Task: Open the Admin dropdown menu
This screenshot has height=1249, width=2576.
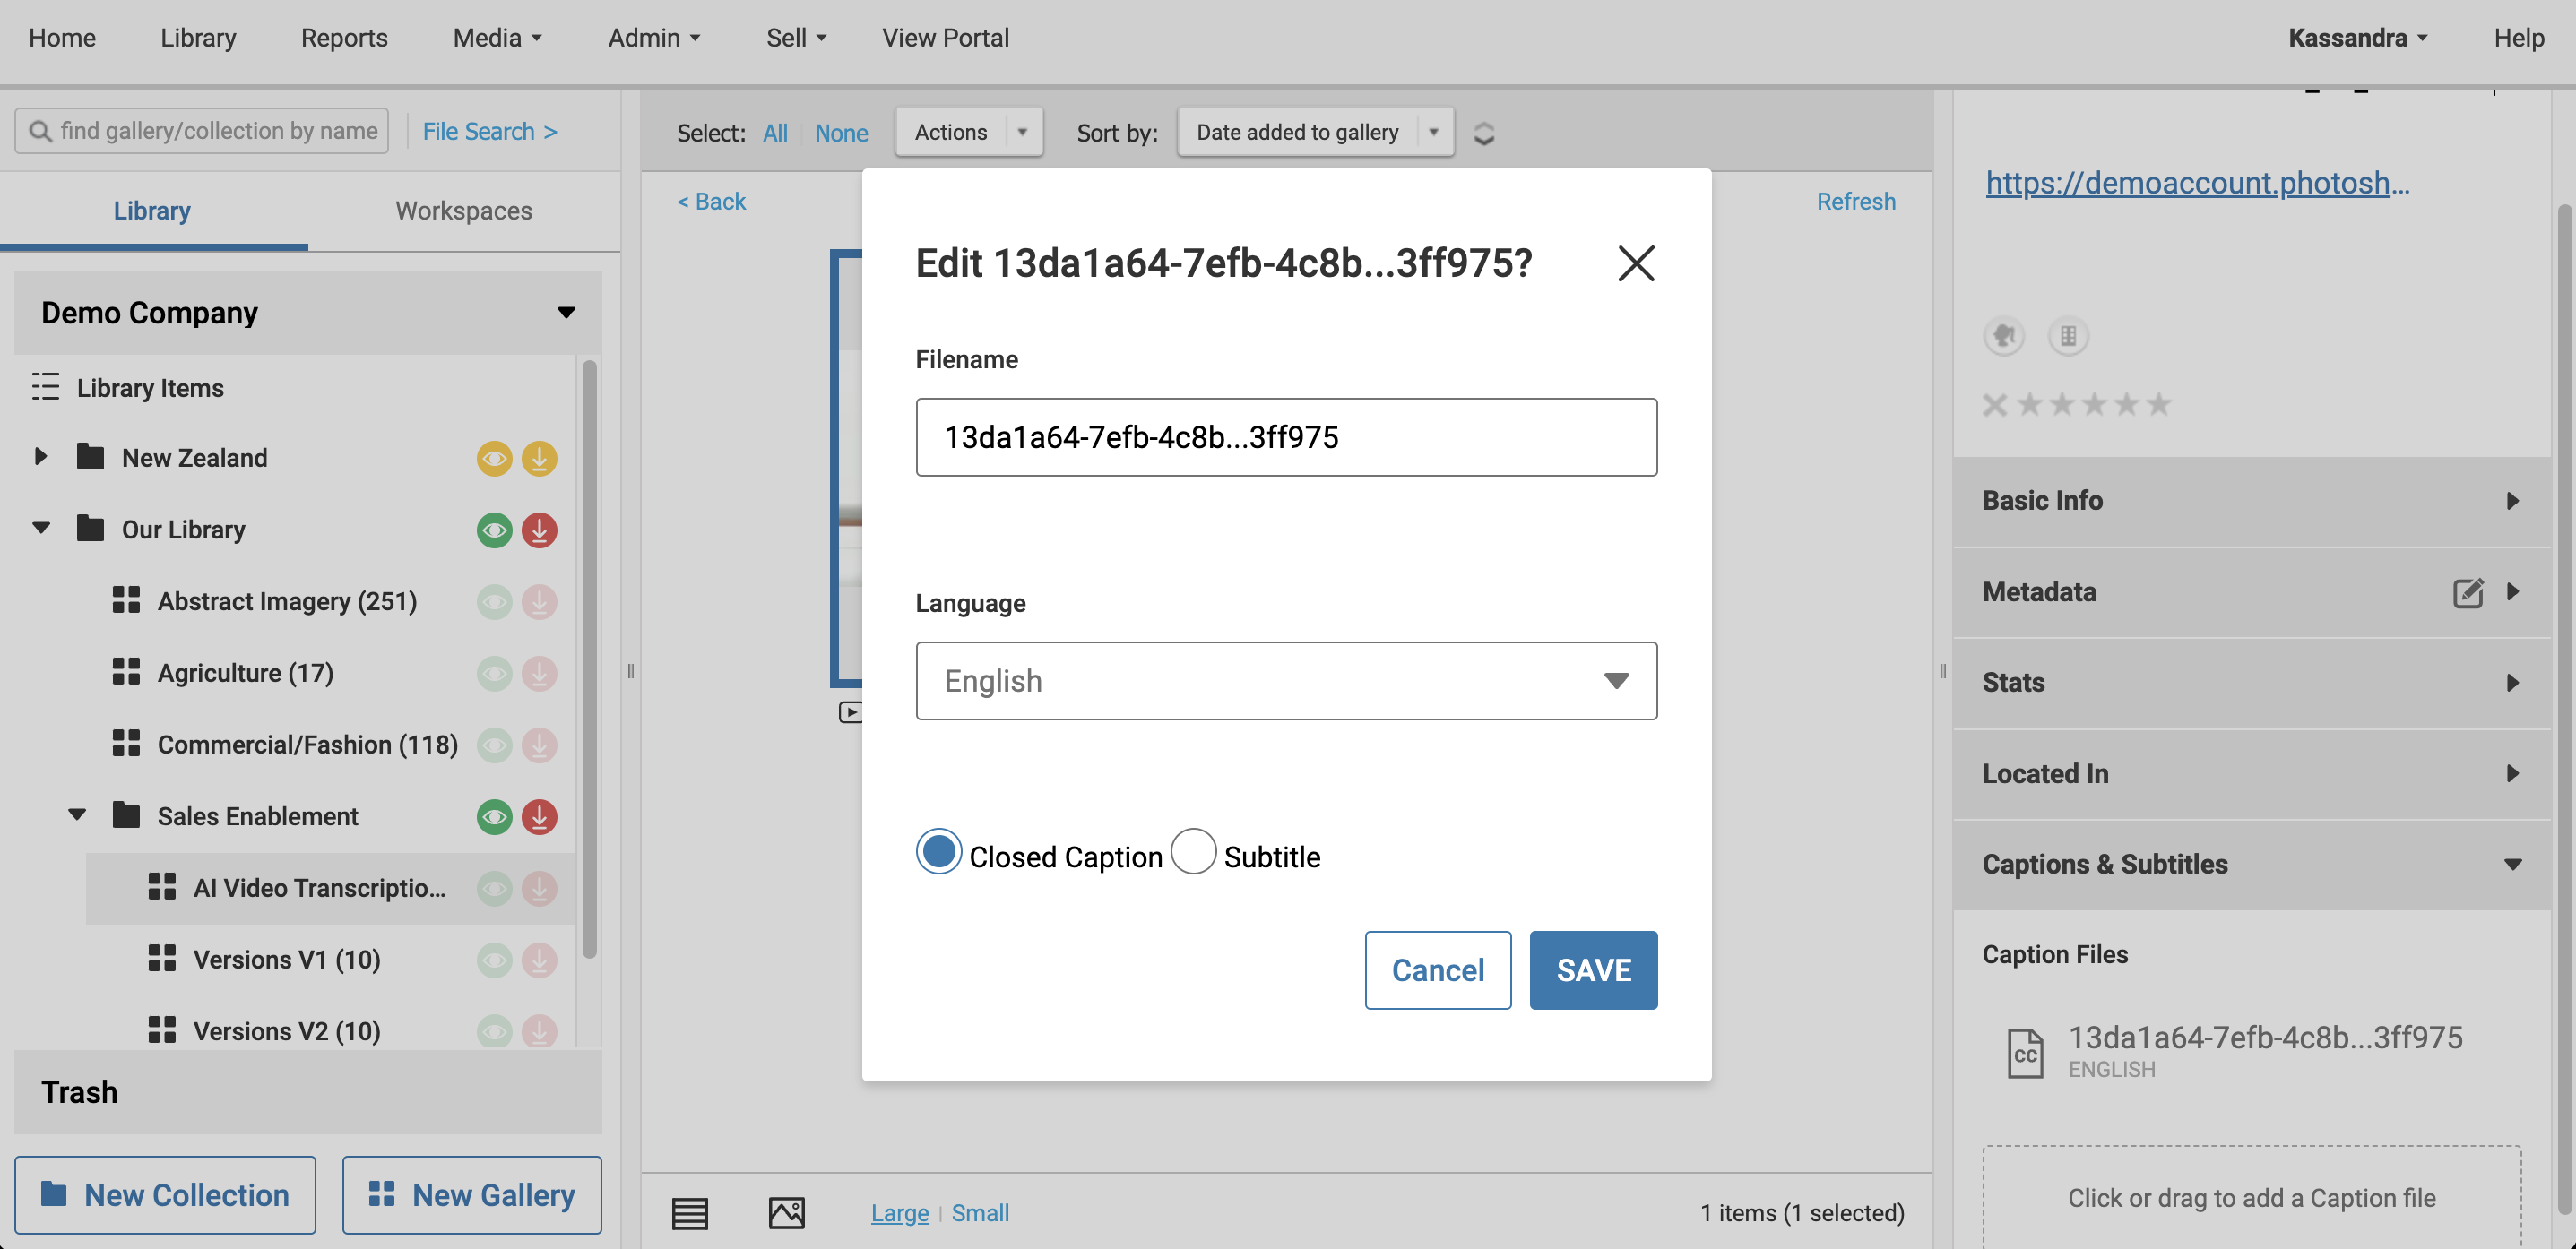Action: point(654,38)
